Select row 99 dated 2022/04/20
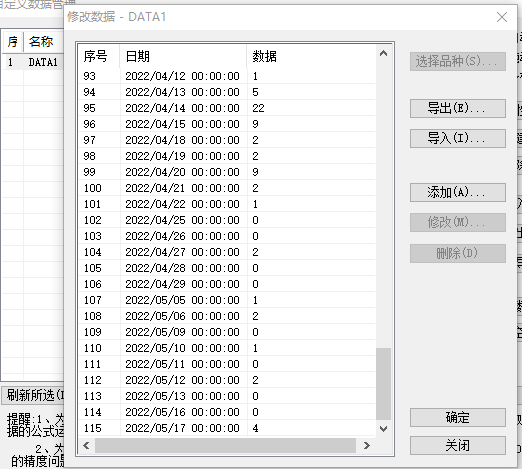 (x=227, y=172)
